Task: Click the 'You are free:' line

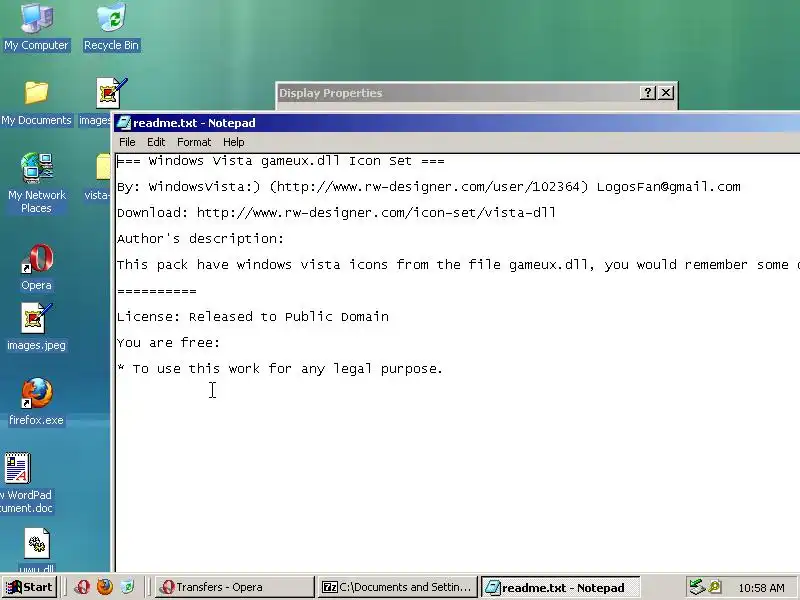Action: (168, 343)
